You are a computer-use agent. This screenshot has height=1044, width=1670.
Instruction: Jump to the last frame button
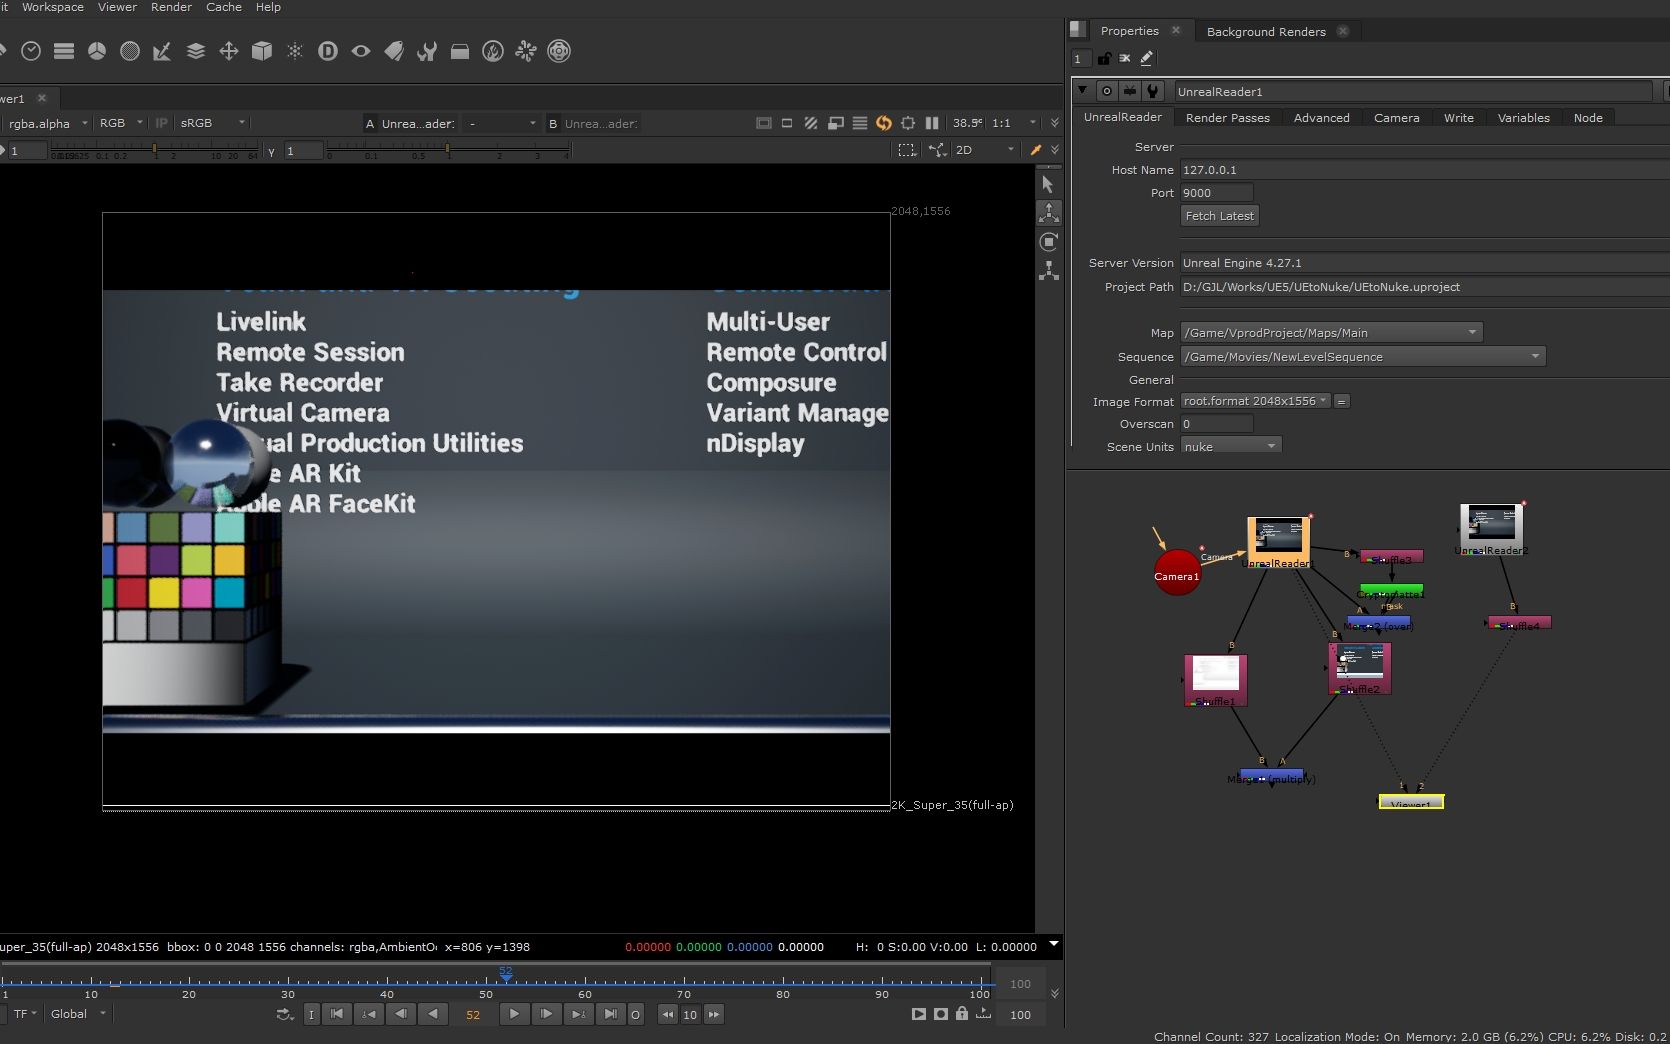610,1014
